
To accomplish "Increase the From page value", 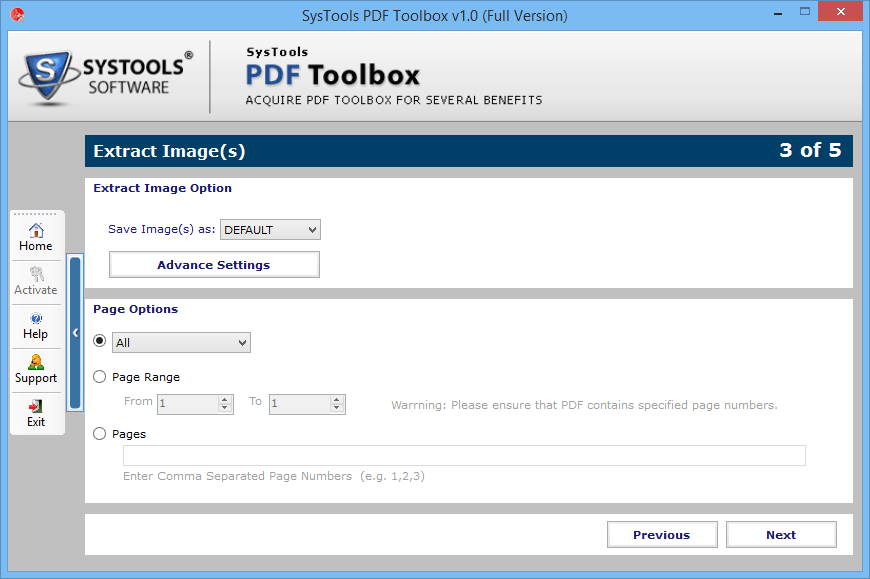I will [225, 400].
